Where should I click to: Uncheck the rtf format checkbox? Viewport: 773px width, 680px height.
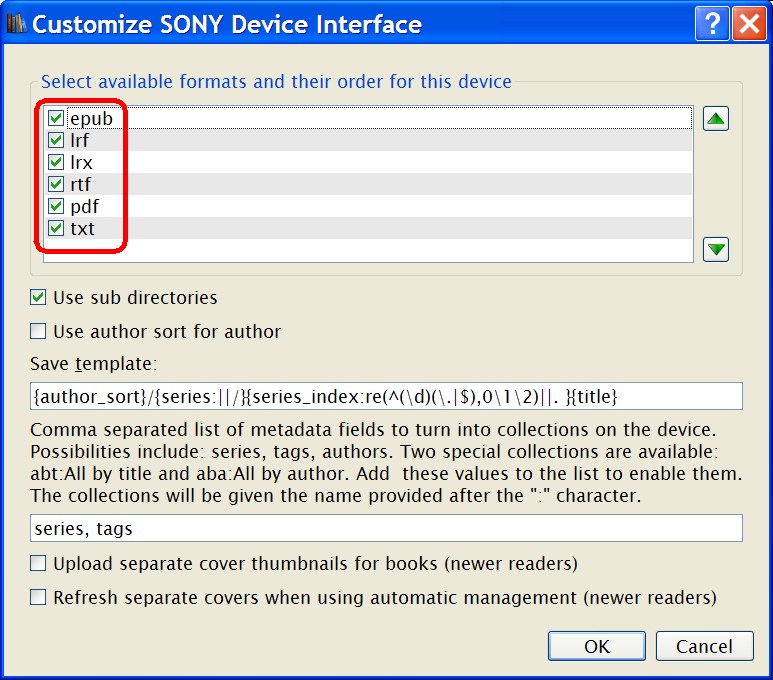(x=56, y=184)
